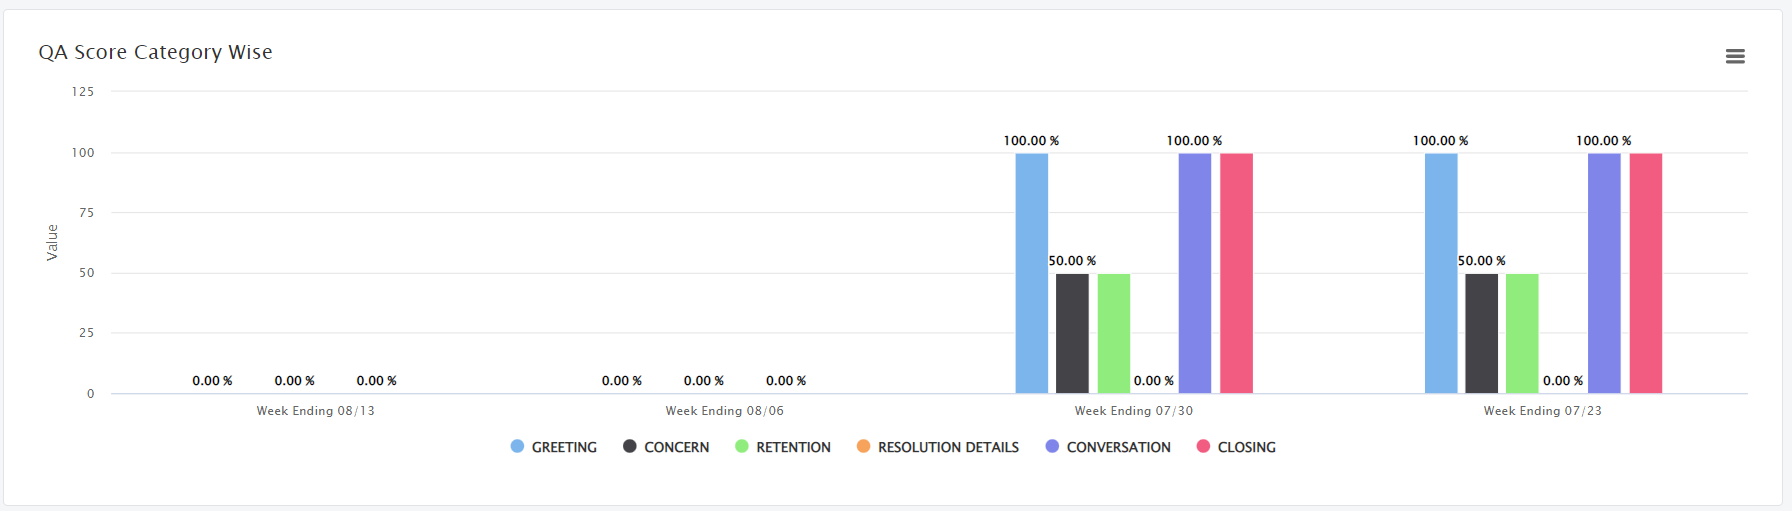Open the chart hamburger context menu

(1735, 57)
